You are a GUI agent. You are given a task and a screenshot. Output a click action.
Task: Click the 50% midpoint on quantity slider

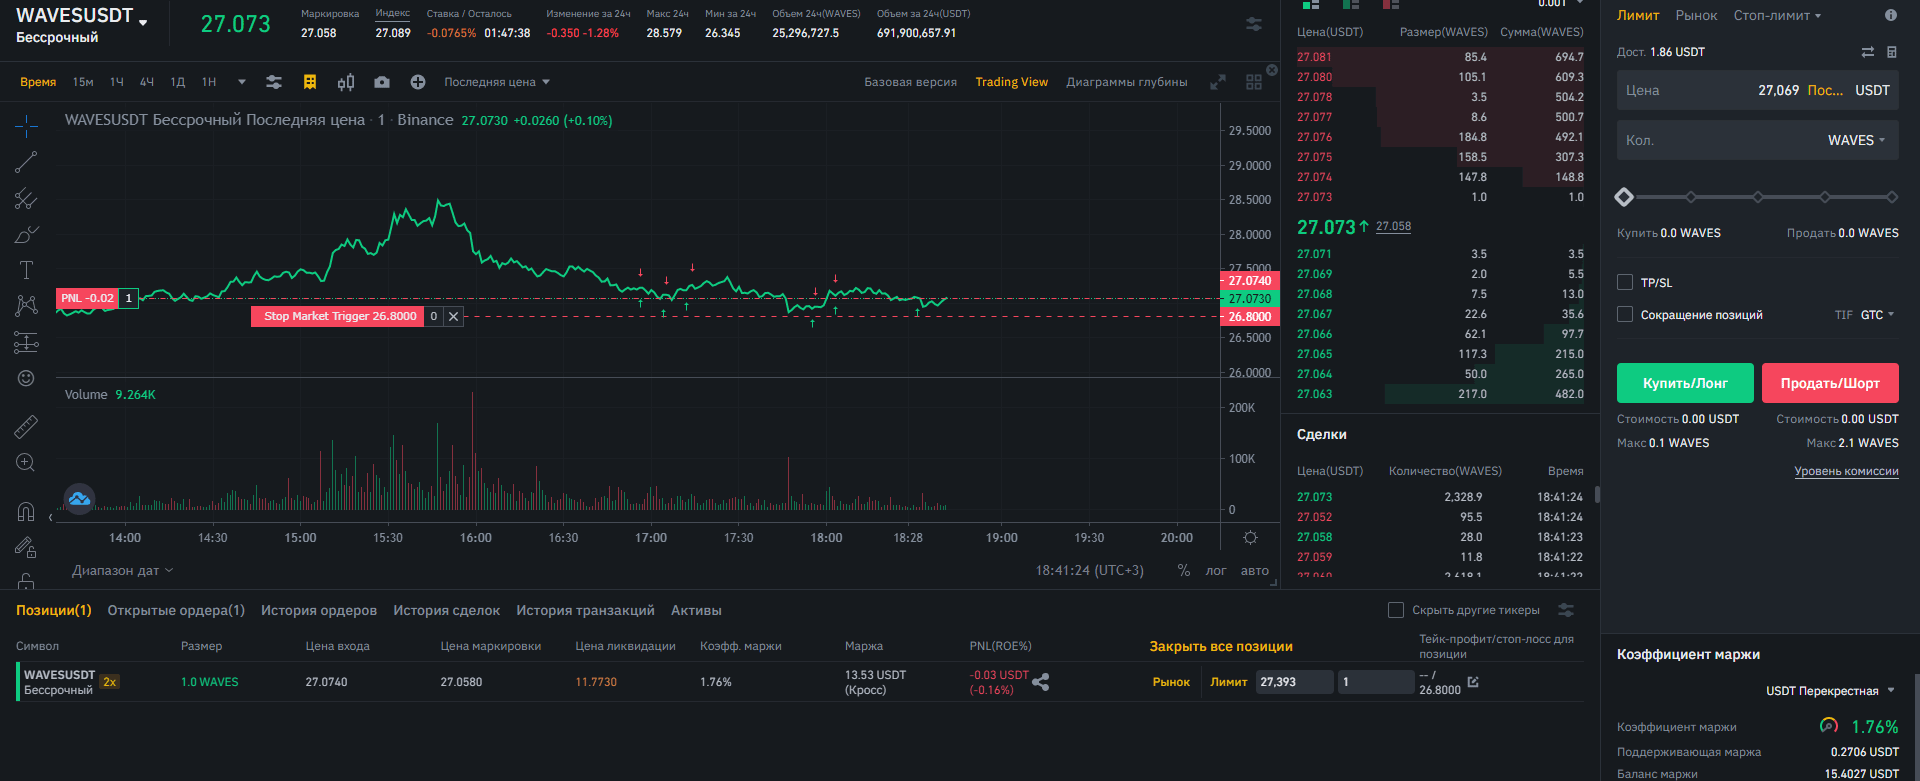point(1758,197)
